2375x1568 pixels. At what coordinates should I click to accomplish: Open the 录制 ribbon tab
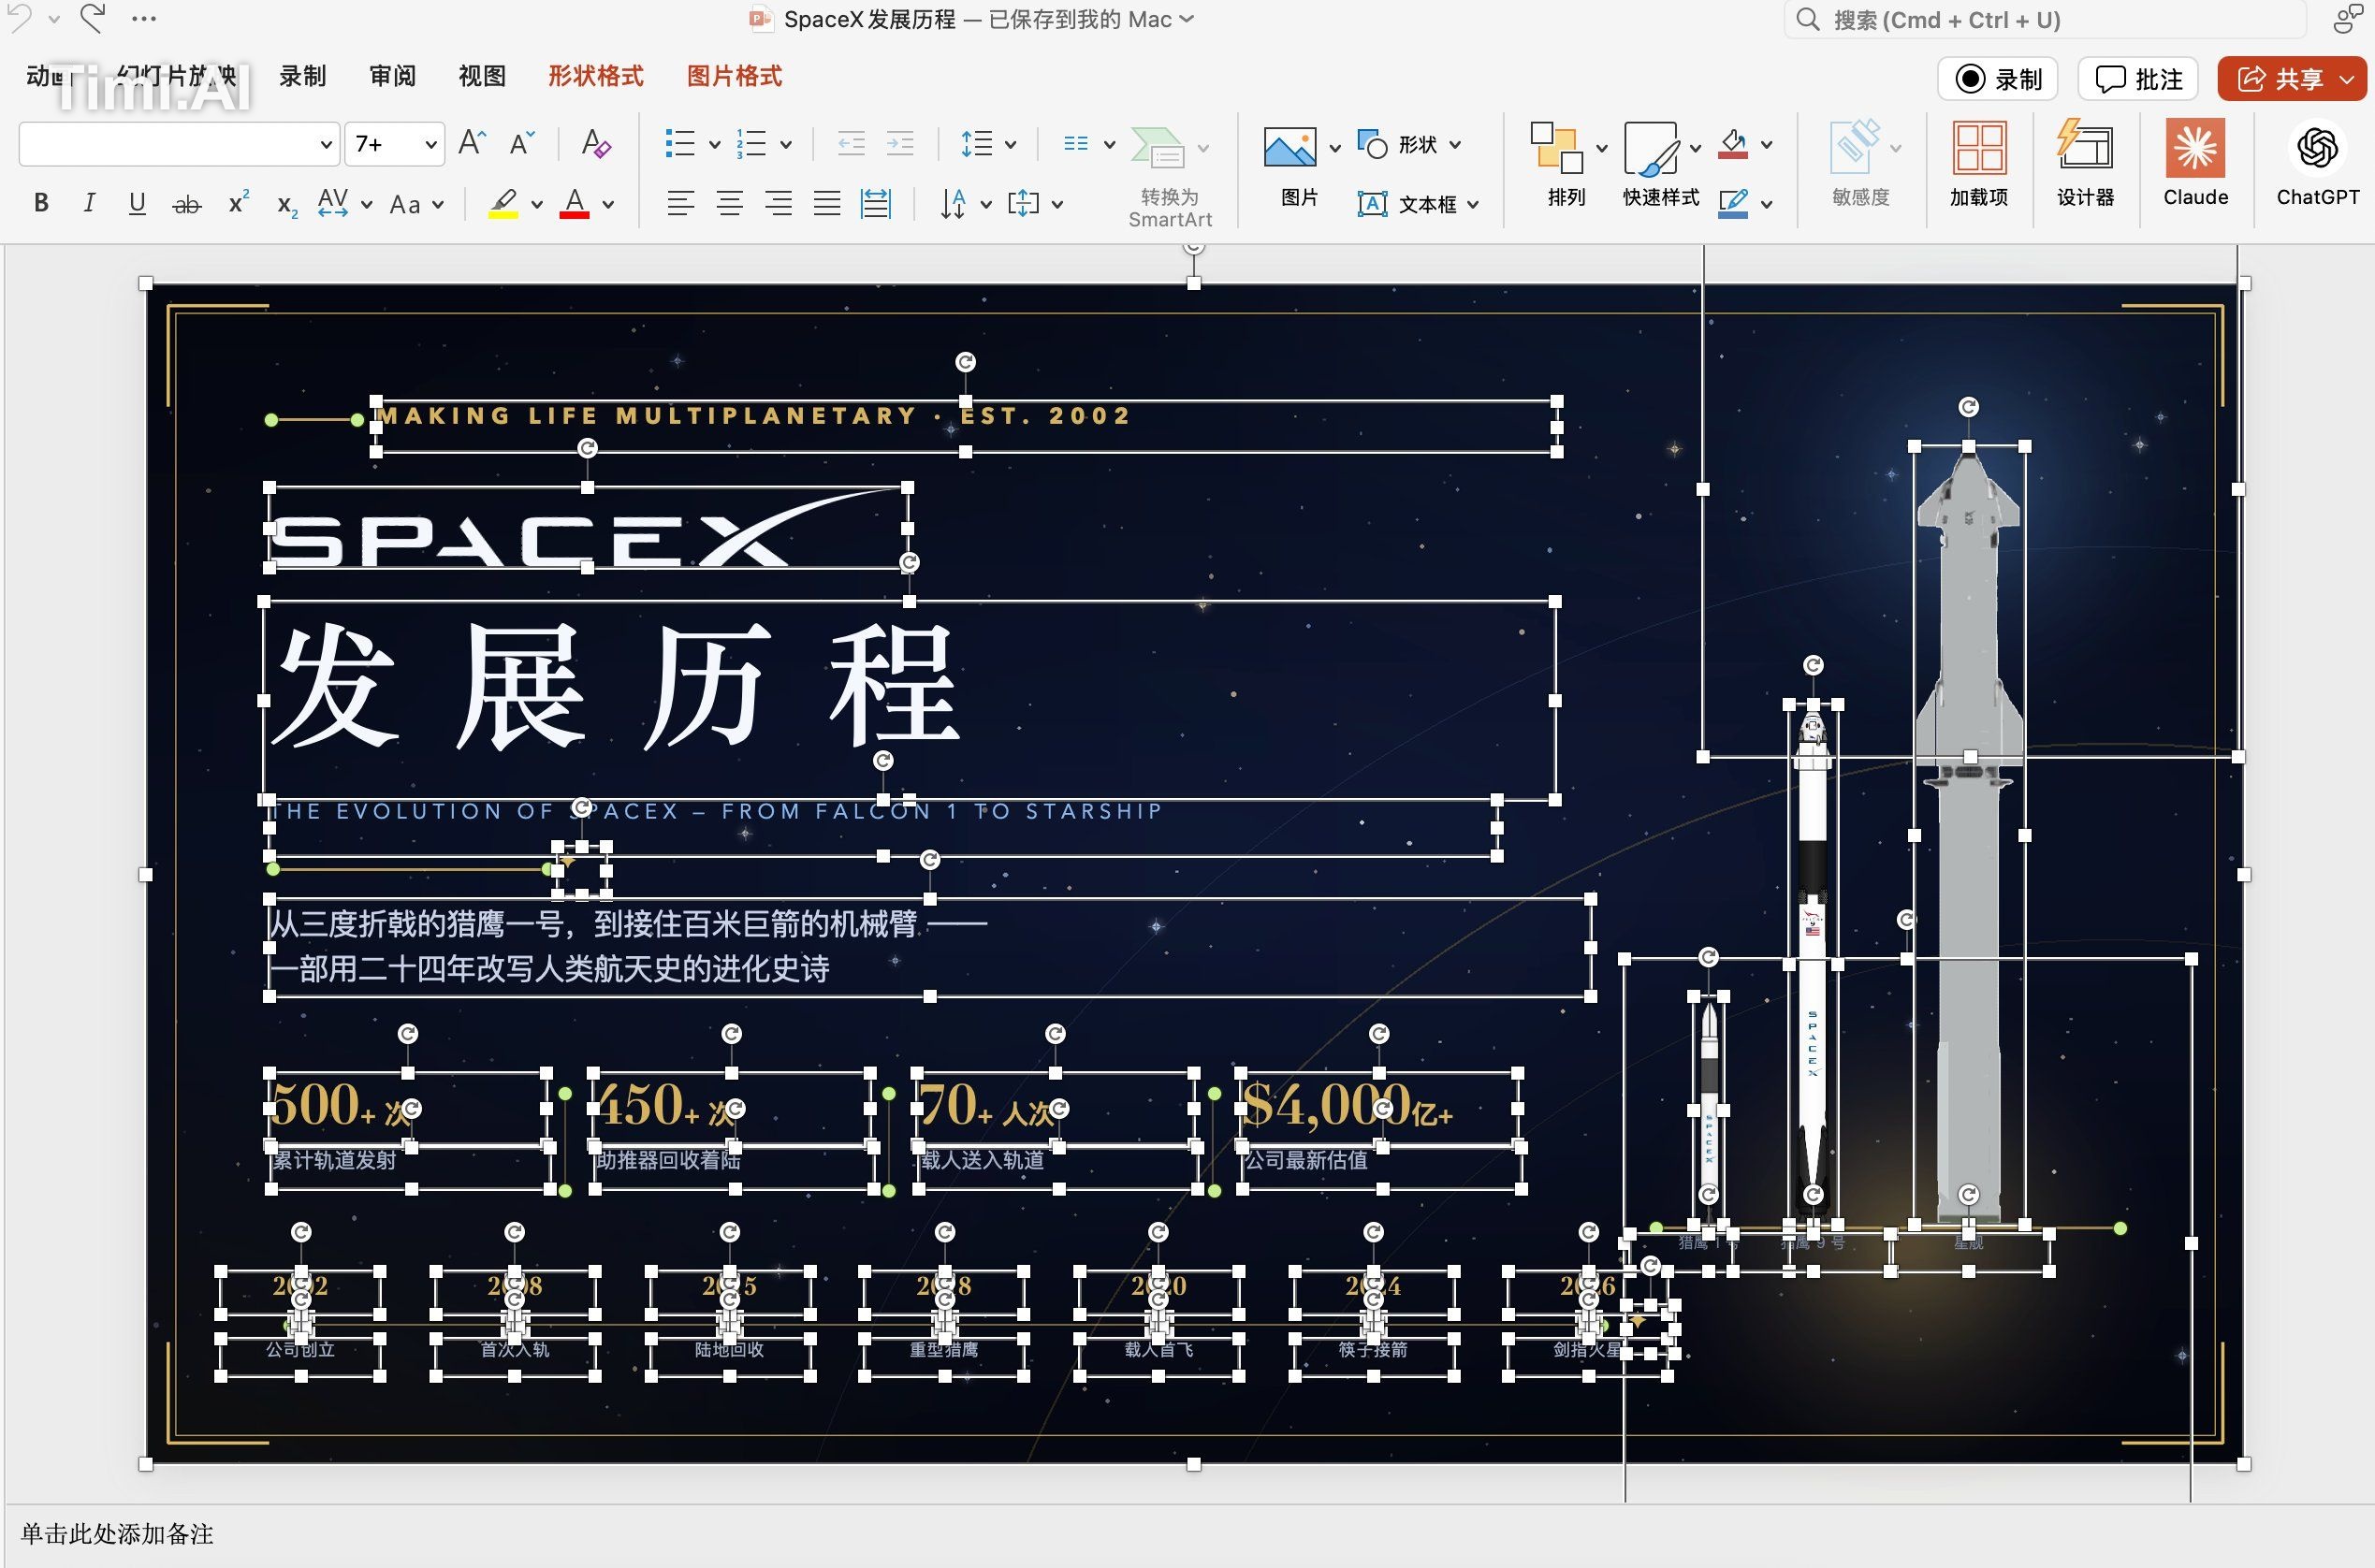[x=302, y=77]
